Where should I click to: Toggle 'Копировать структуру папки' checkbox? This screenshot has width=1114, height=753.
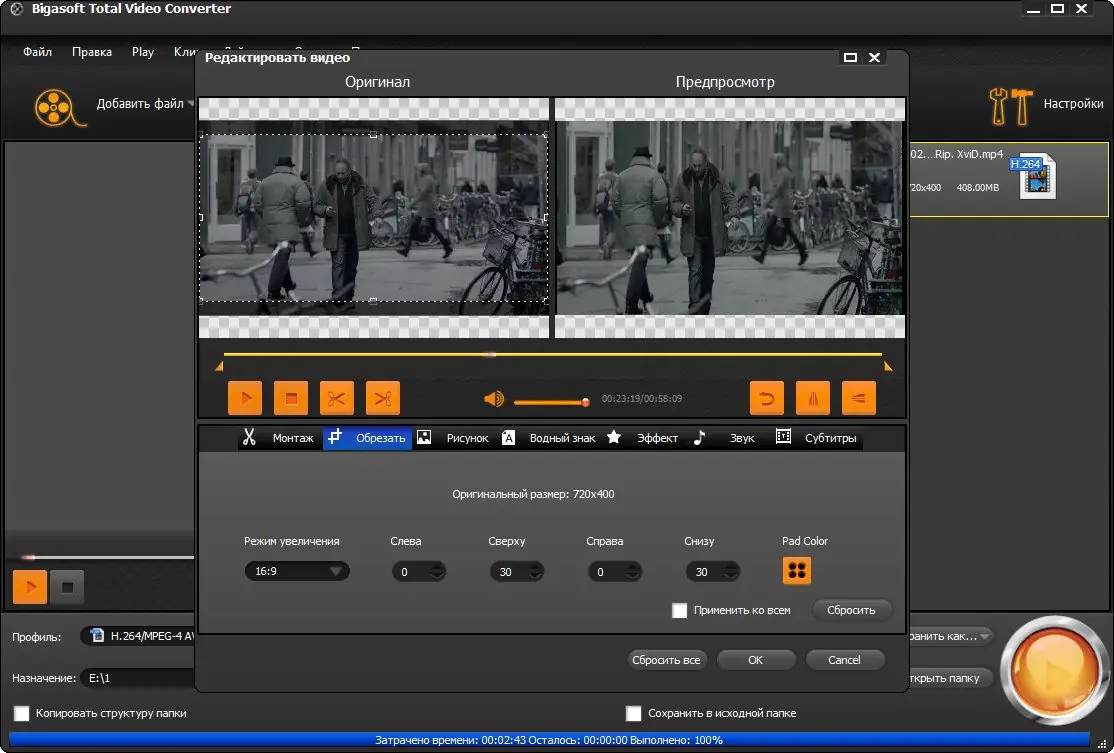tap(21, 713)
